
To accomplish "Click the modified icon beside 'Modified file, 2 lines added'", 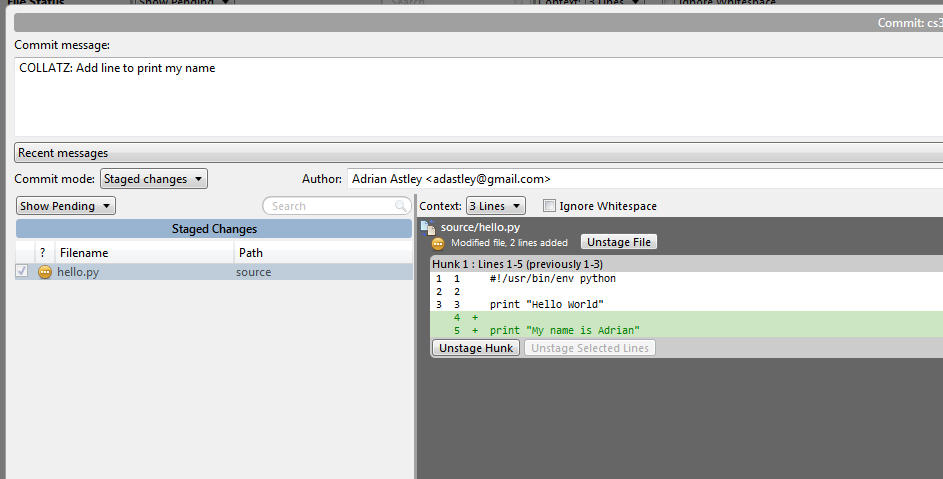I will [x=438, y=243].
